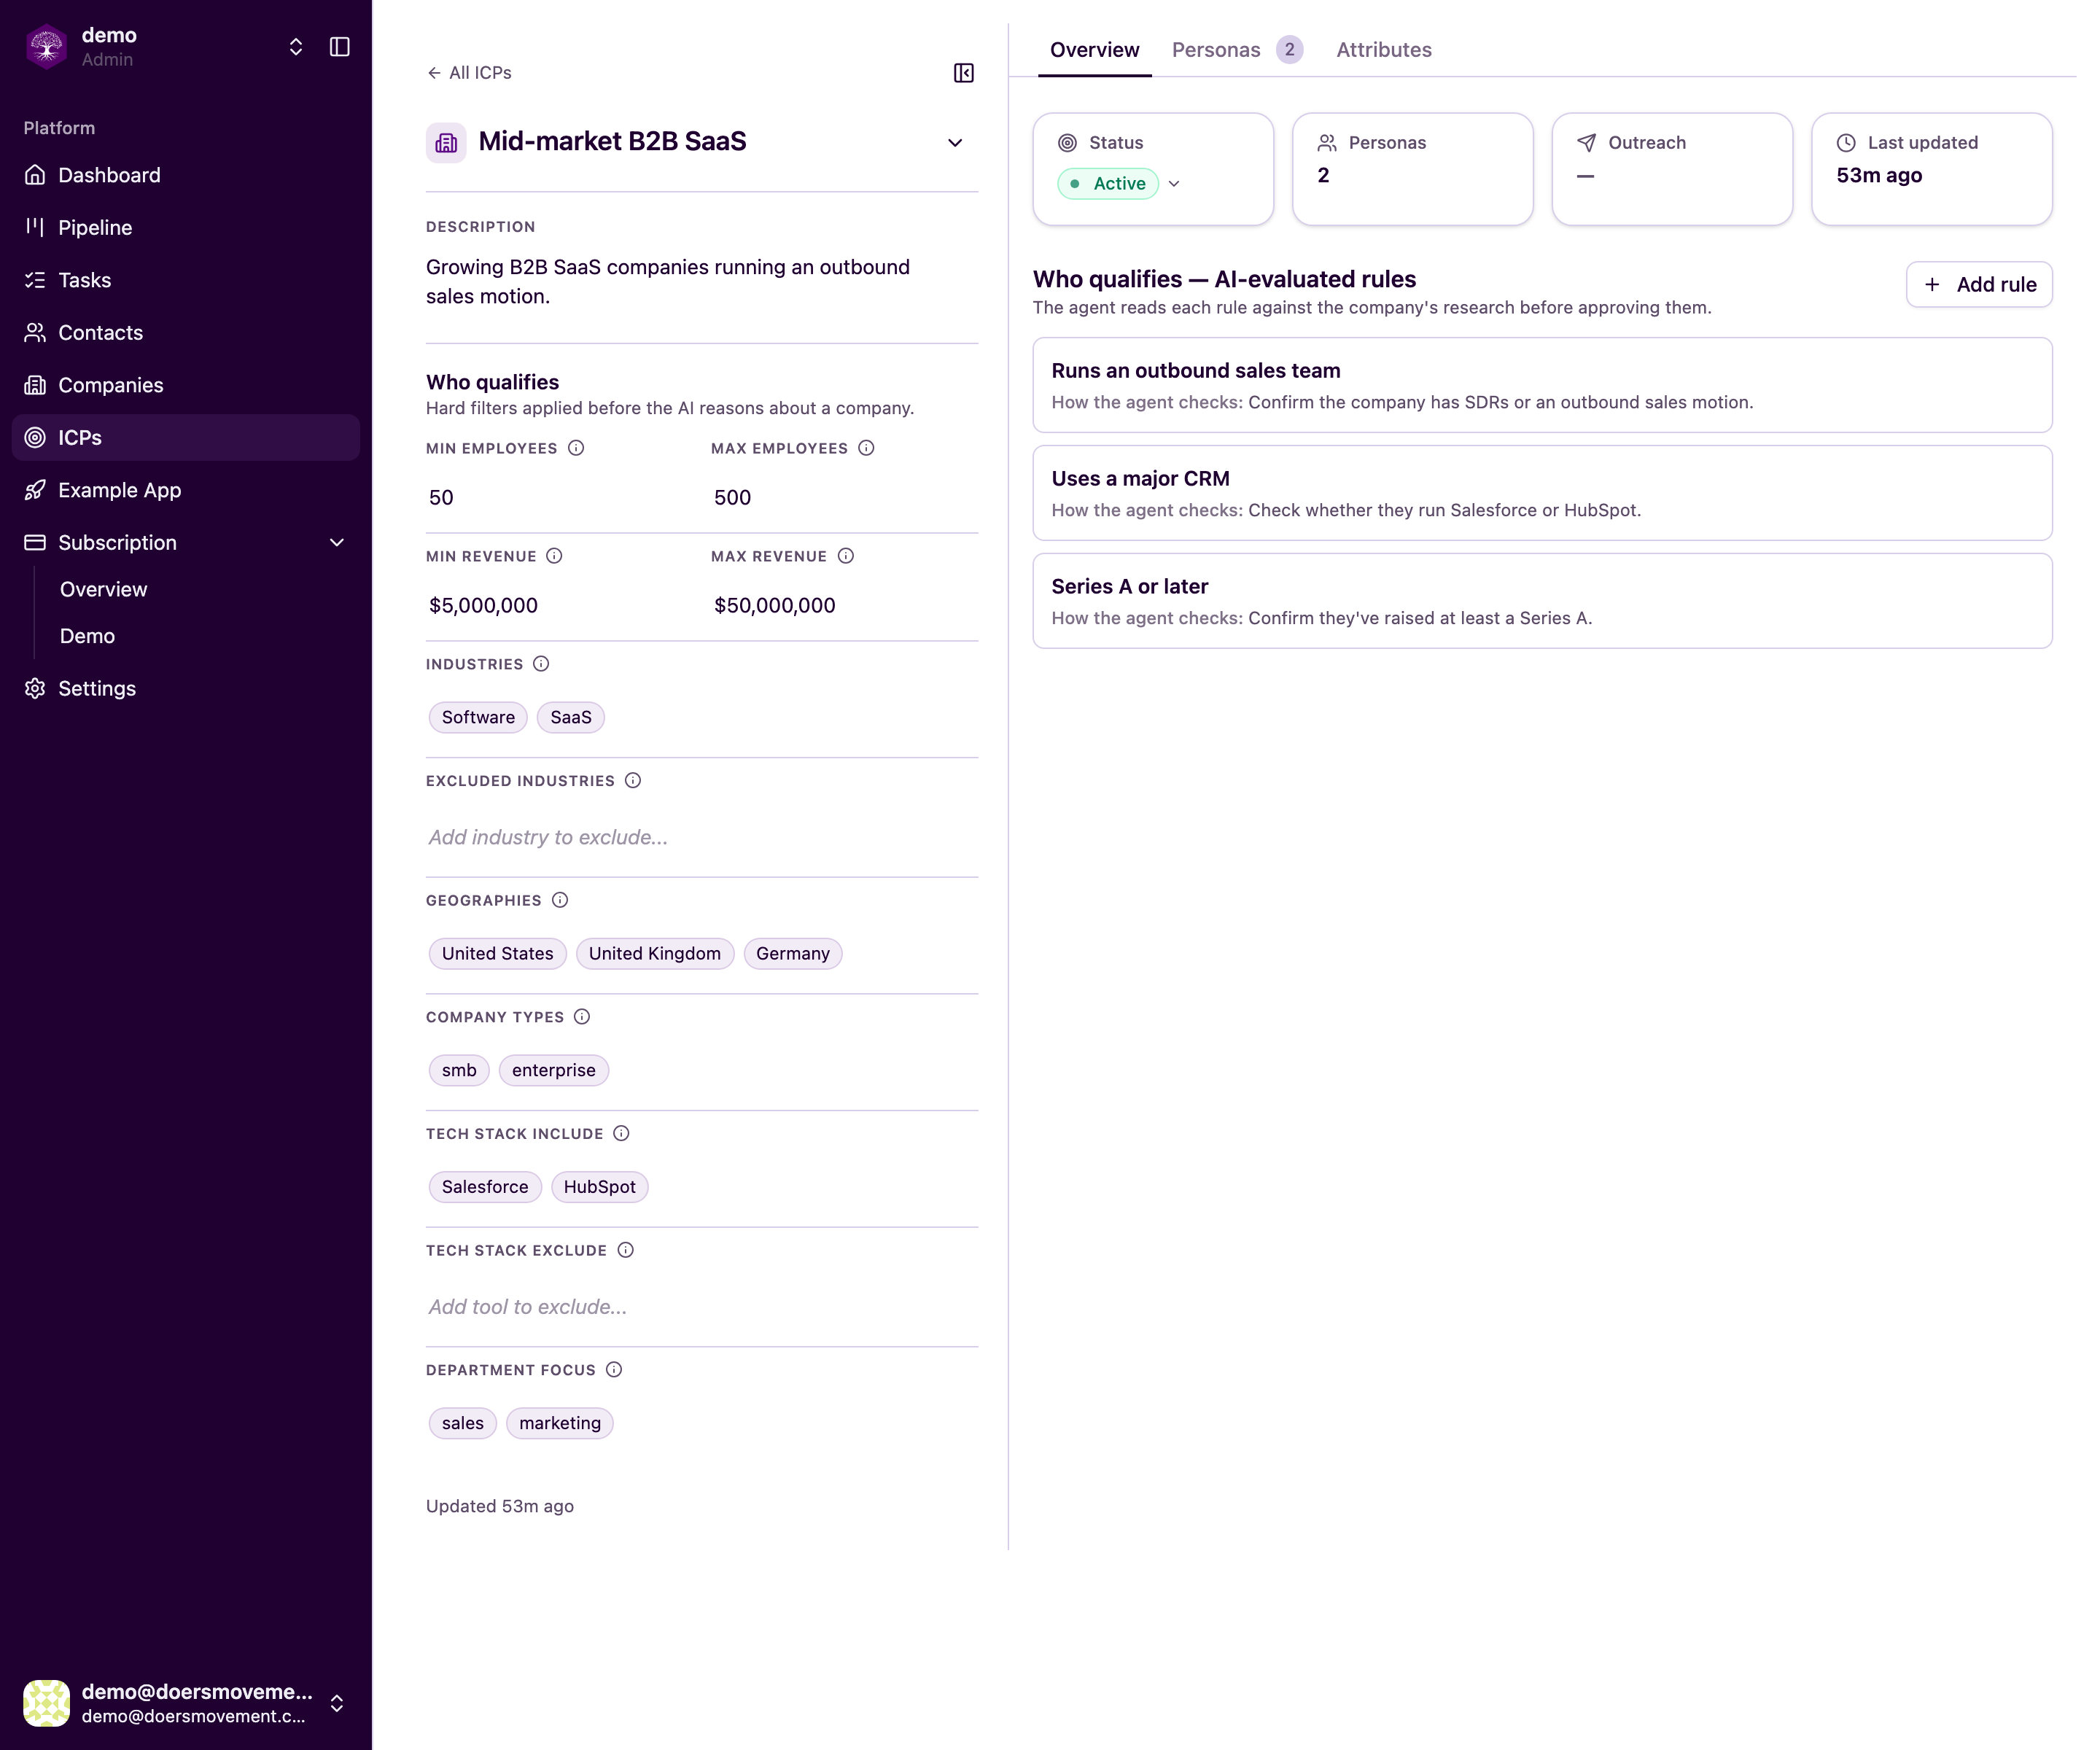Image resolution: width=2100 pixels, height=1750 pixels.
Task: Open Contacts in the sidebar
Action: tap(186, 333)
